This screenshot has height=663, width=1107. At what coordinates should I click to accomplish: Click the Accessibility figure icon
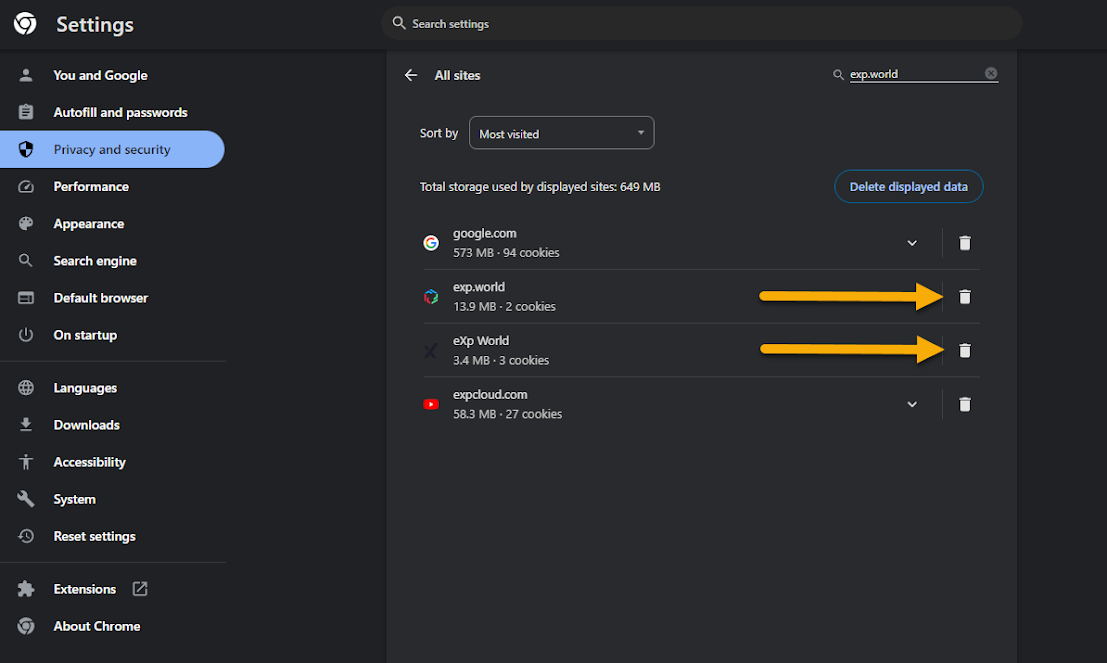[x=26, y=462]
